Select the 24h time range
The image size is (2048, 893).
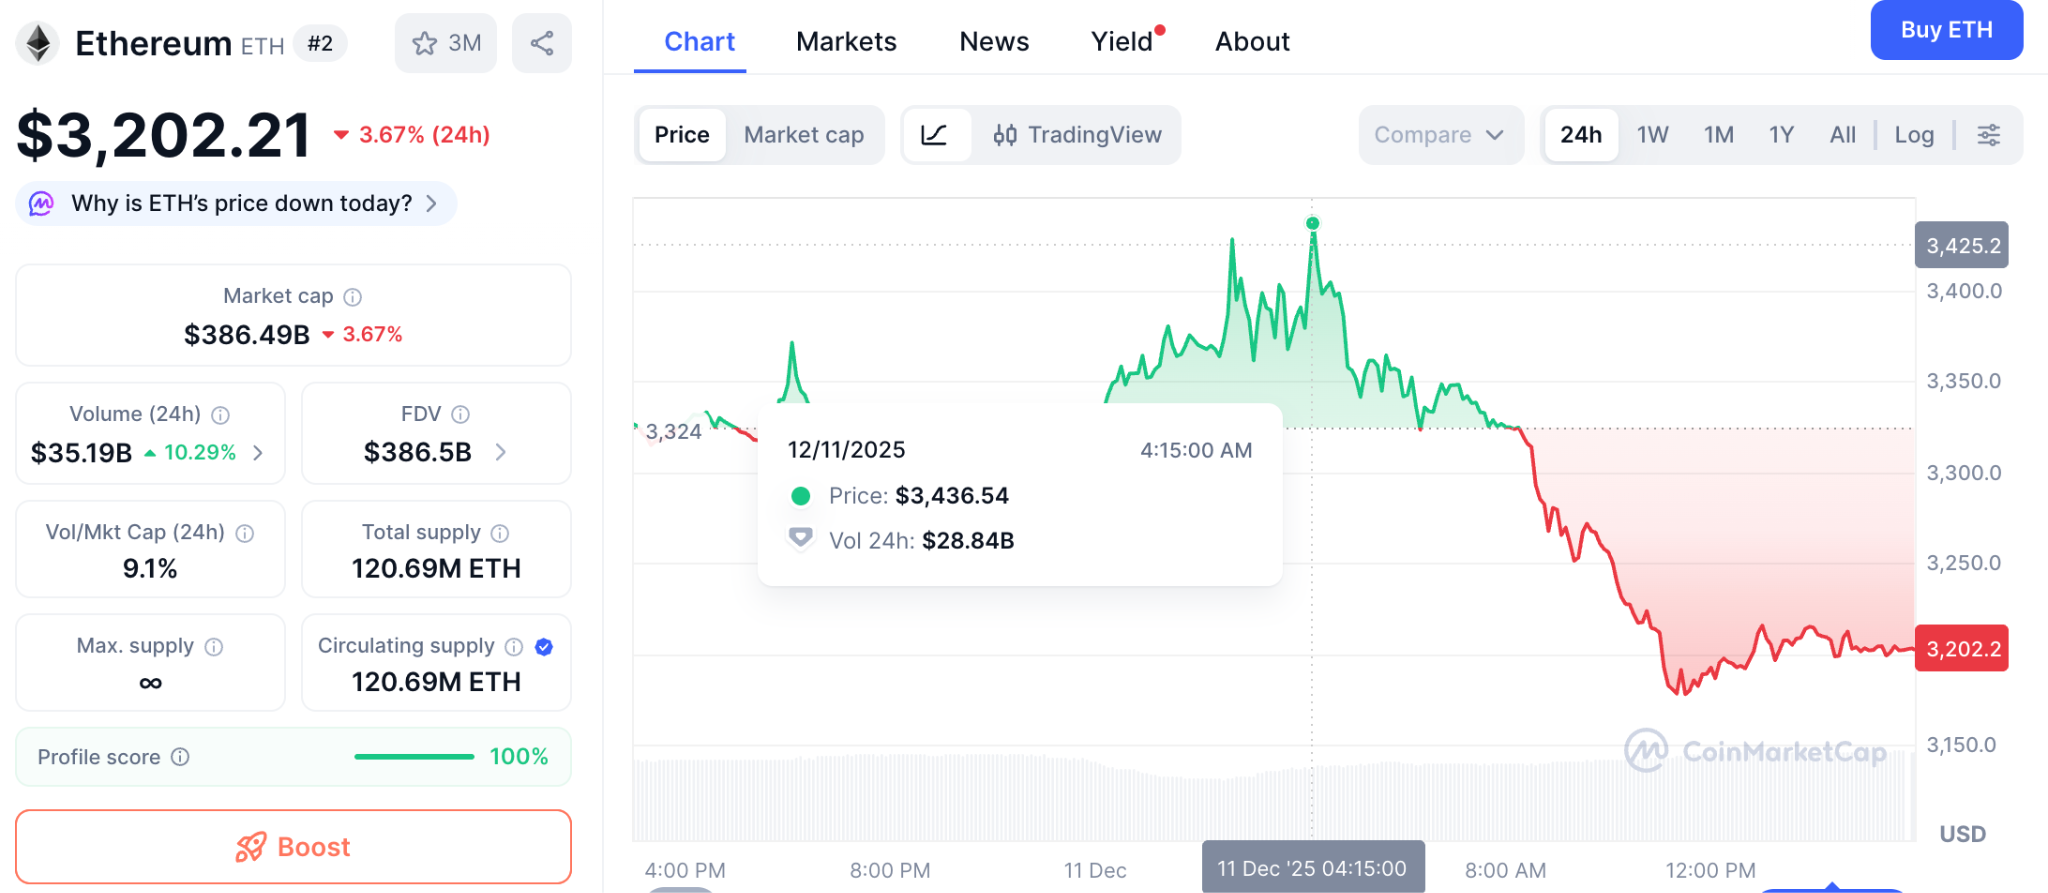[1581, 135]
